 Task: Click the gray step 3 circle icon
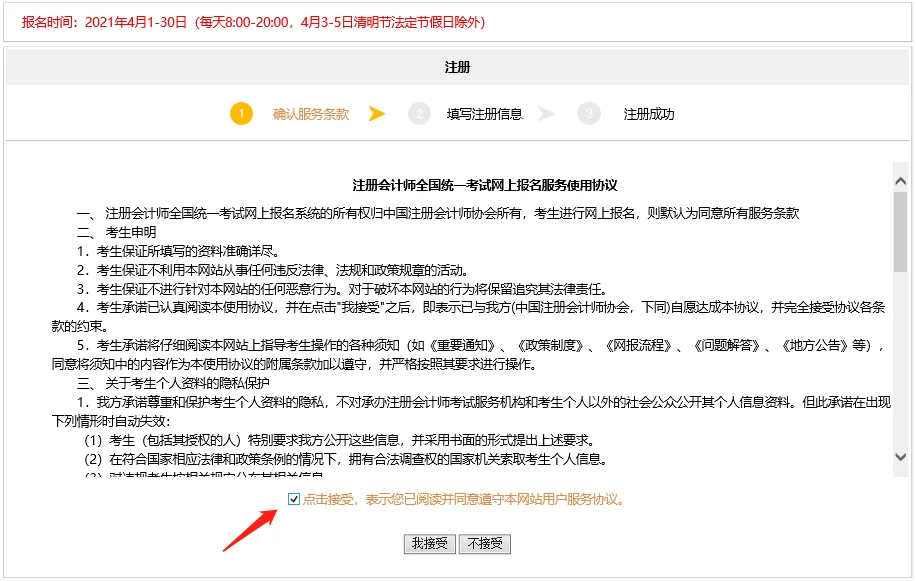(x=589, y=114)
